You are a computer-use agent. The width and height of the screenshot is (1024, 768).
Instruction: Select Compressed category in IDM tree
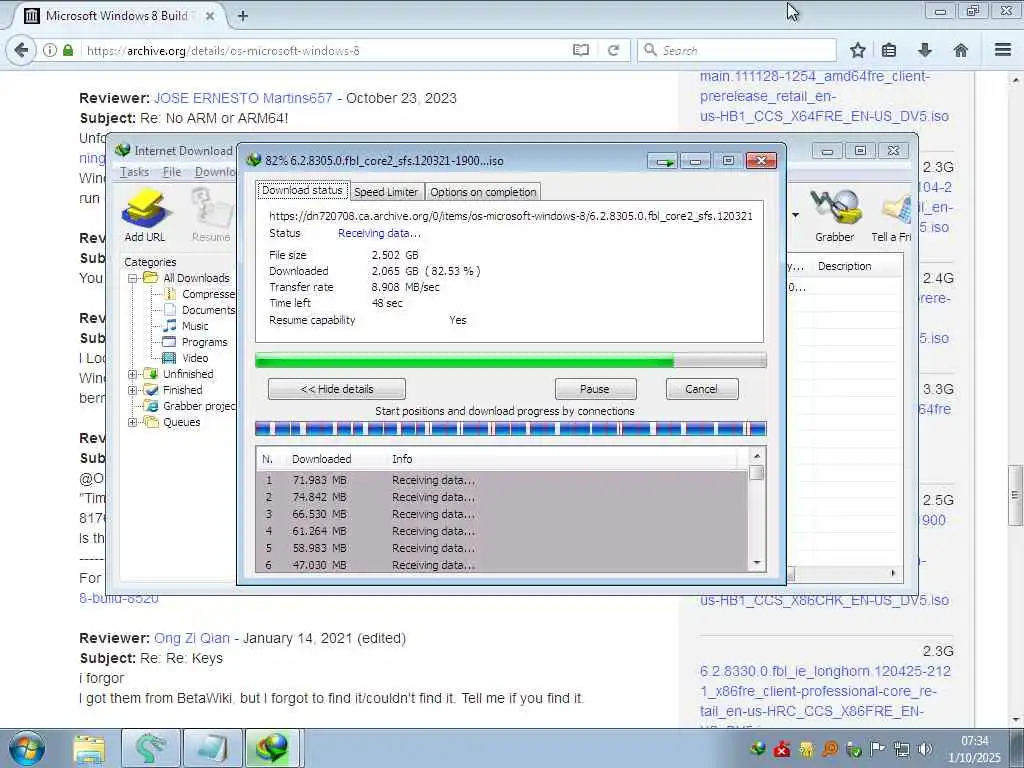click(x=200, y=294)
